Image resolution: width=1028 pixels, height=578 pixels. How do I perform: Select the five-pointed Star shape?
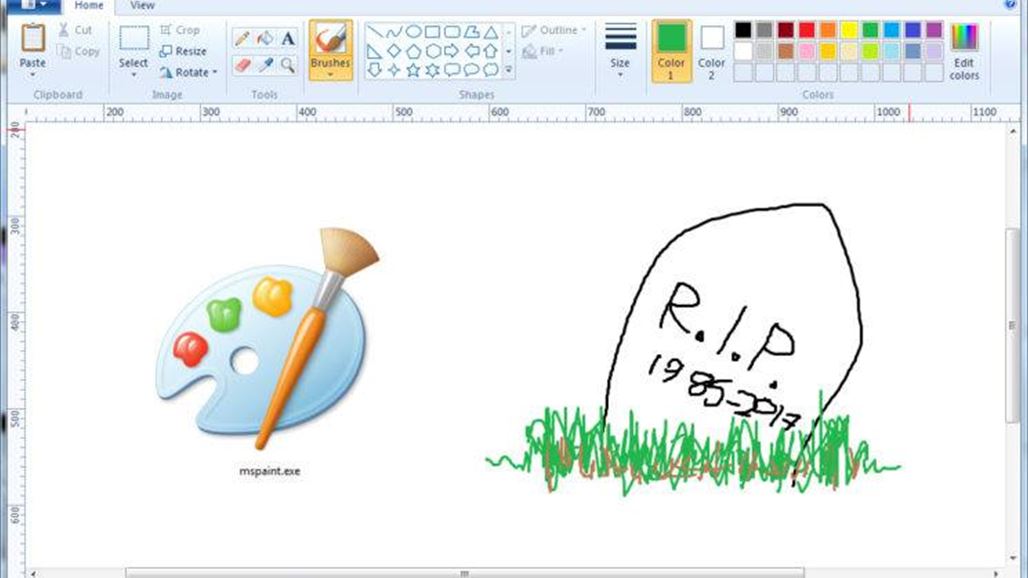[414, 70]
